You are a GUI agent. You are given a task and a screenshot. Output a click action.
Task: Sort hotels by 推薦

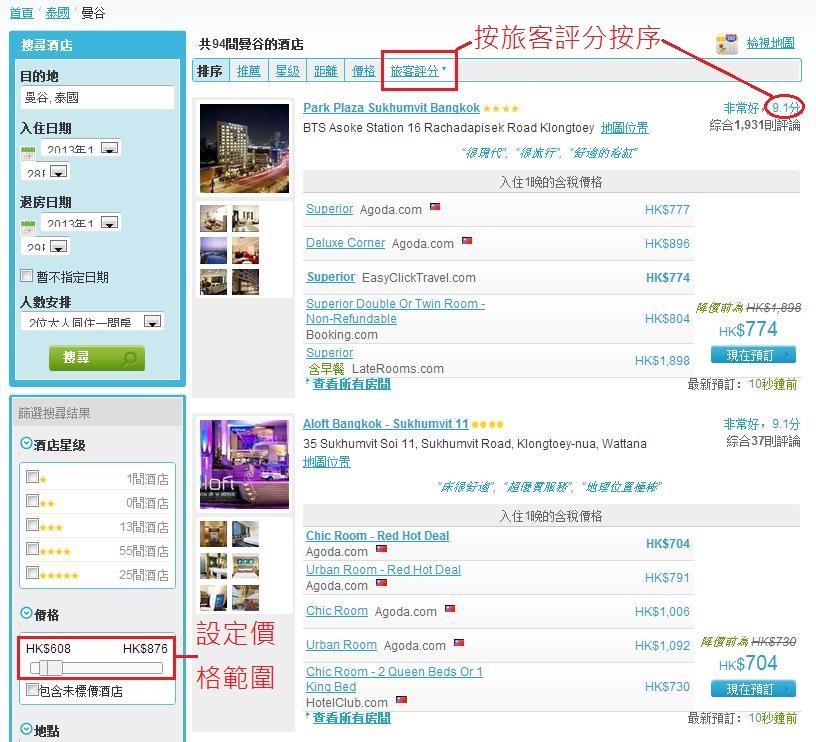[249, 71]
